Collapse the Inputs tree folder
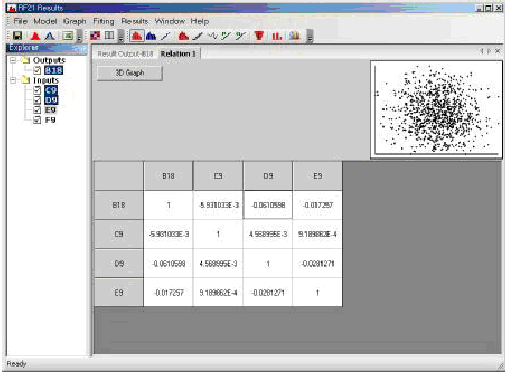The image size is (505, 372). pos(13,80)
